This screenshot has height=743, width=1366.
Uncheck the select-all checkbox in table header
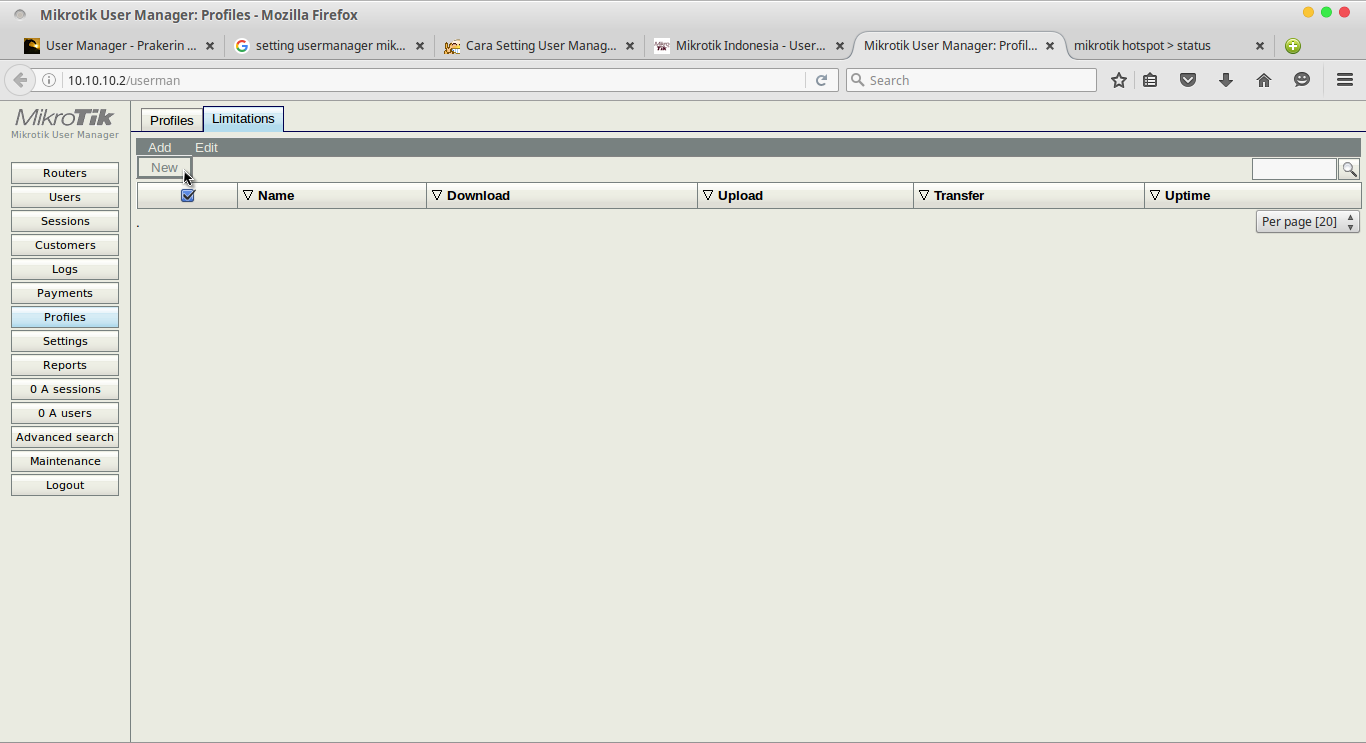187,195
